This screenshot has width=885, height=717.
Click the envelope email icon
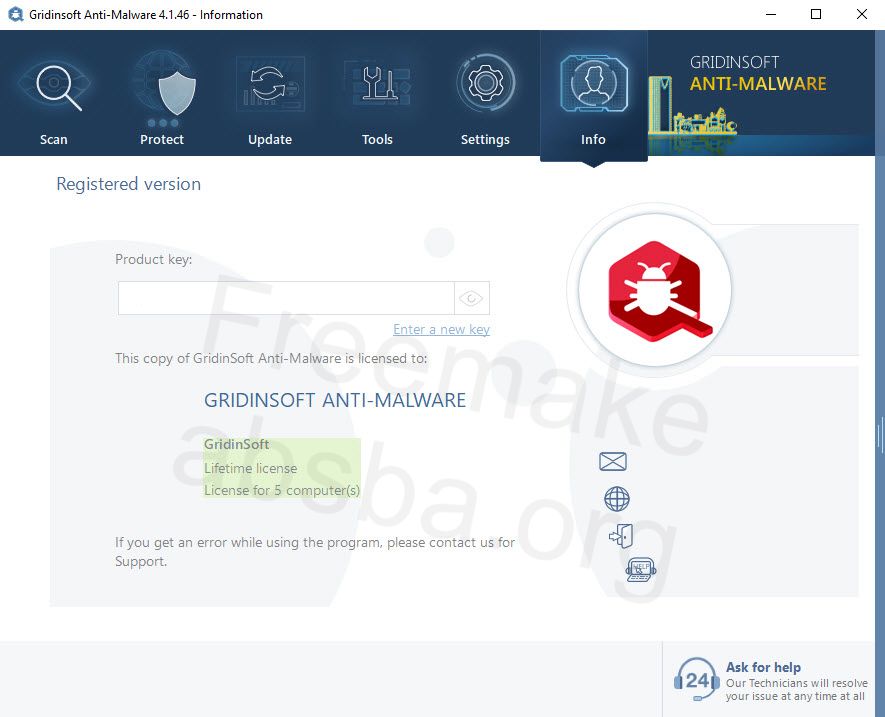613,461
